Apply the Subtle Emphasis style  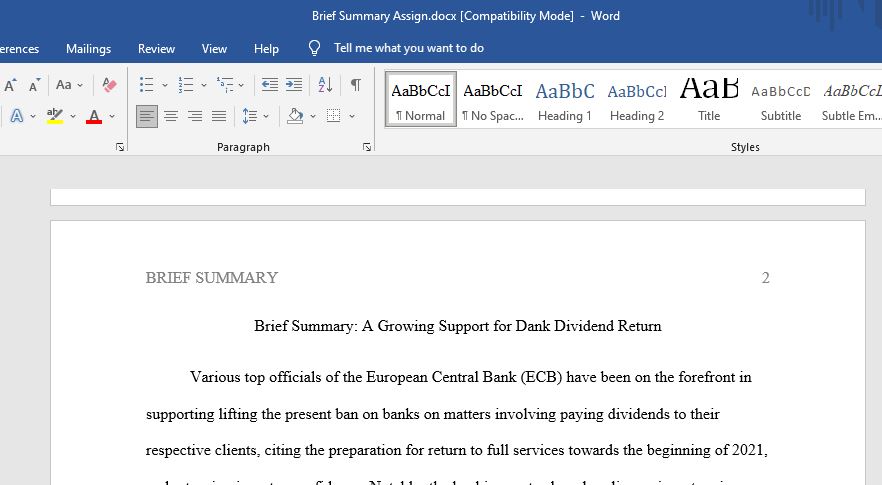point(850,99)
